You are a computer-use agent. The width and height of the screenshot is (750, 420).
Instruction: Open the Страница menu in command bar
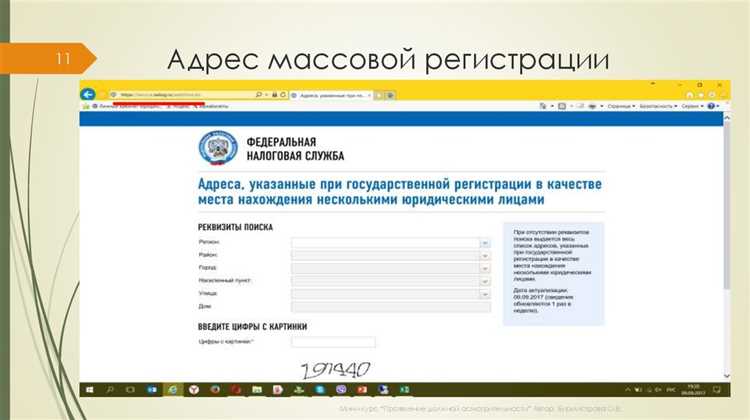(x=621, y=106)
